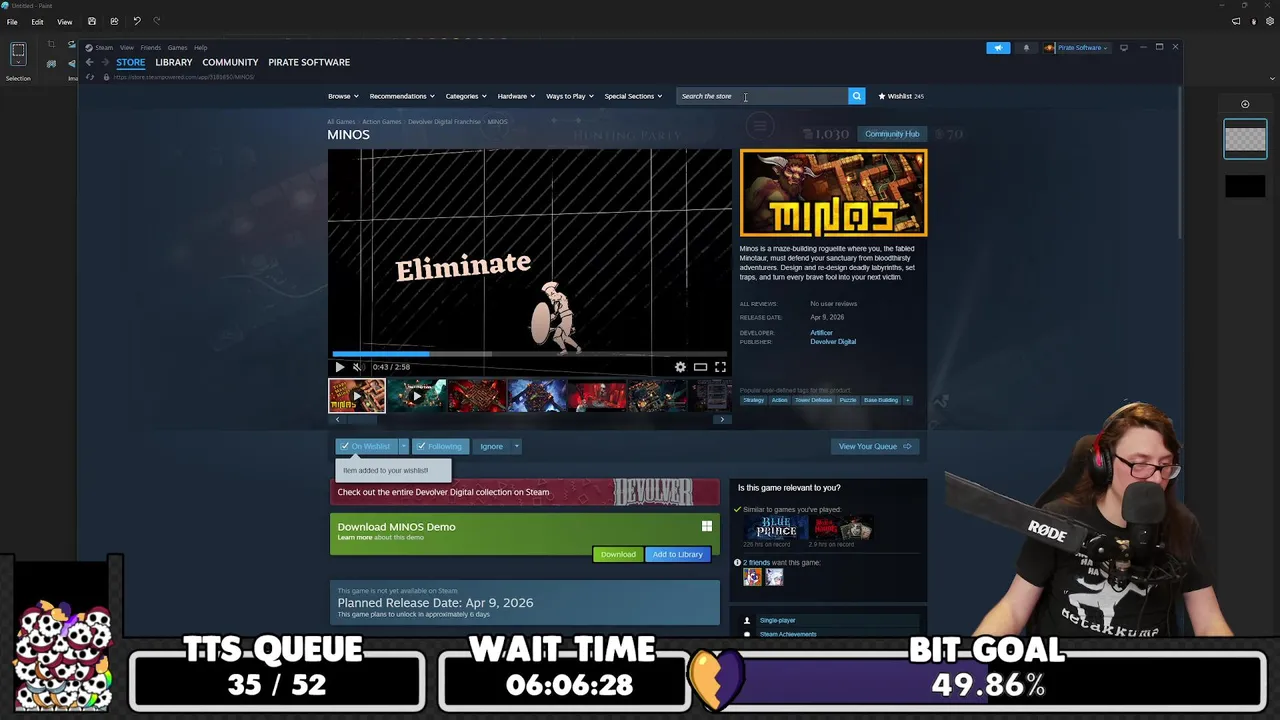
Task: Open the Paint View menu
Action: click(x=64, y=21)
